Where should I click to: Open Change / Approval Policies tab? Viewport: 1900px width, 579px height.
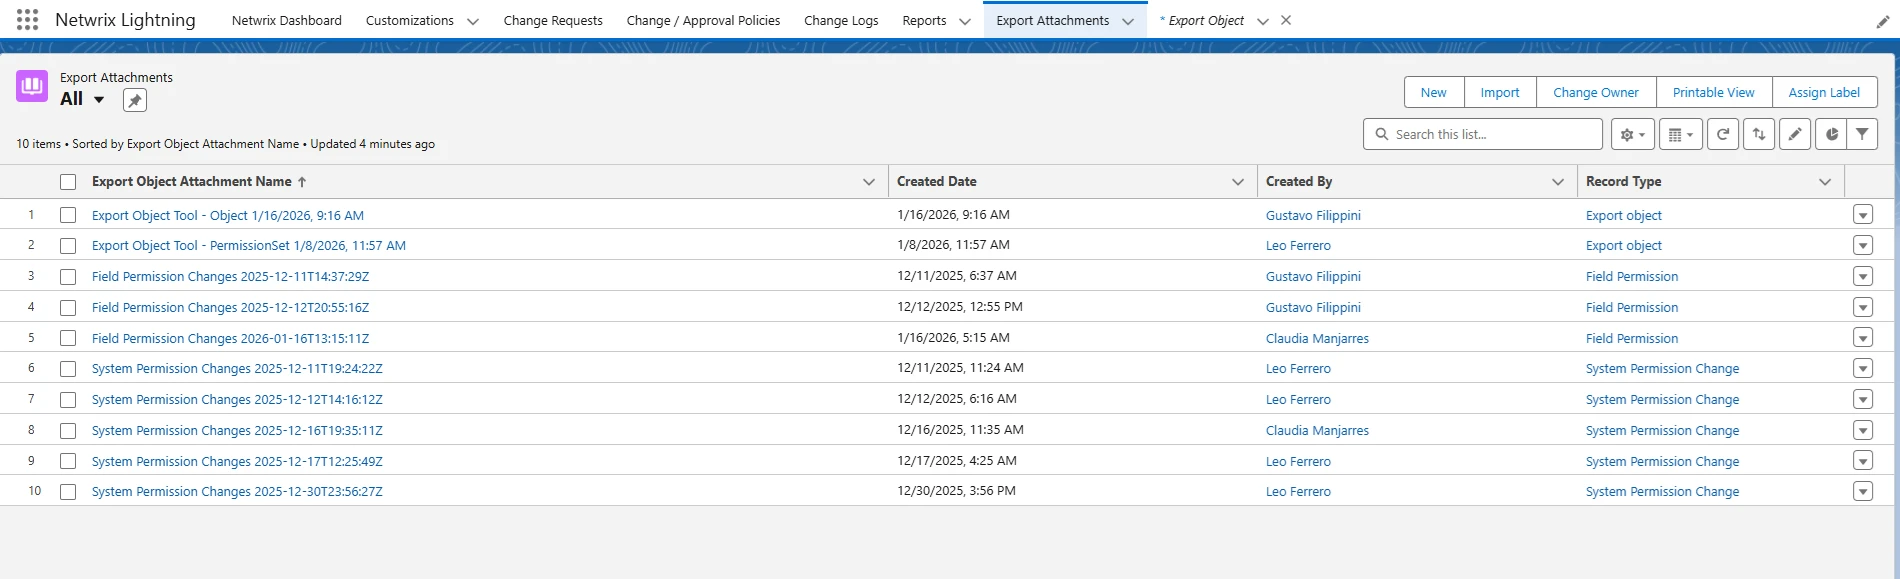(x=703, y=20)
